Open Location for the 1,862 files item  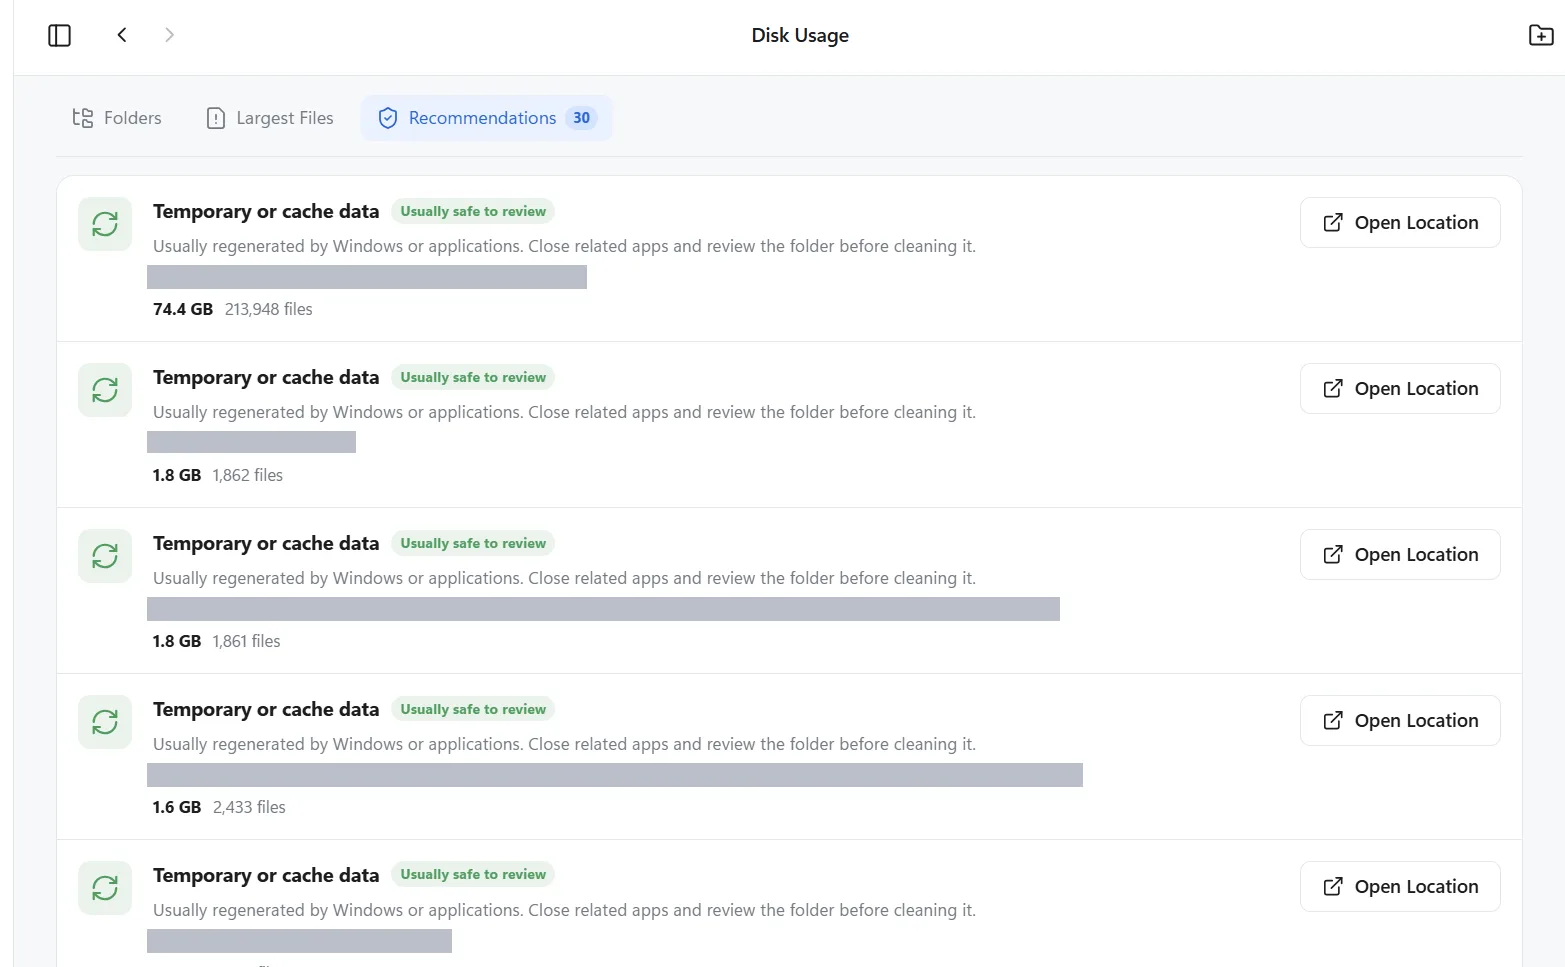point(1400,389)
